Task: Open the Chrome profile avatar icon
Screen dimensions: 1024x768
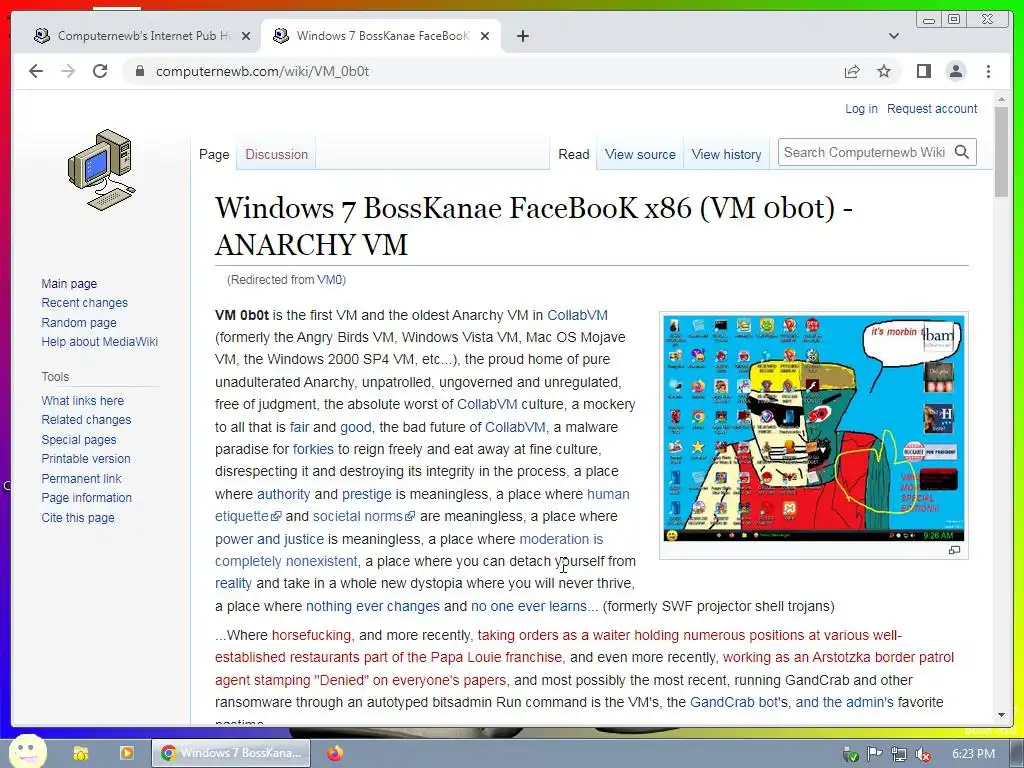Action: 955,71
